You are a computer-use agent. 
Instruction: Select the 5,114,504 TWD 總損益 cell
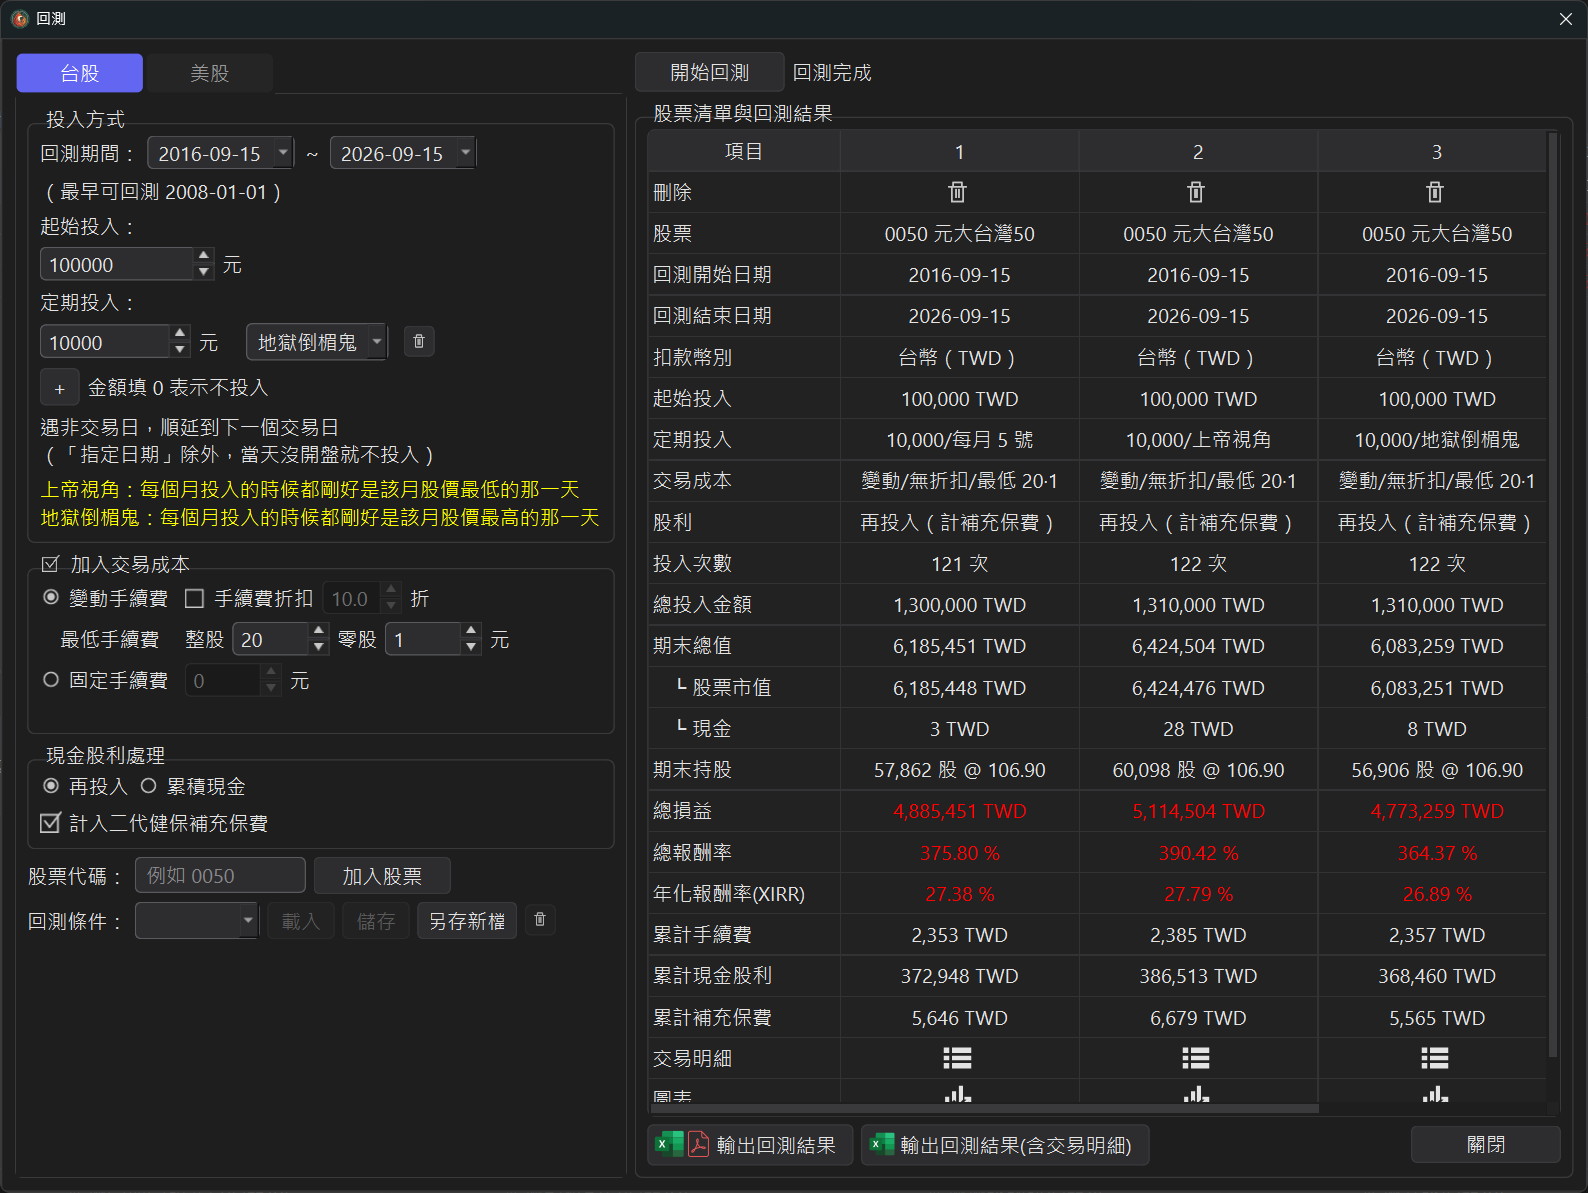tap(1198, 811)
